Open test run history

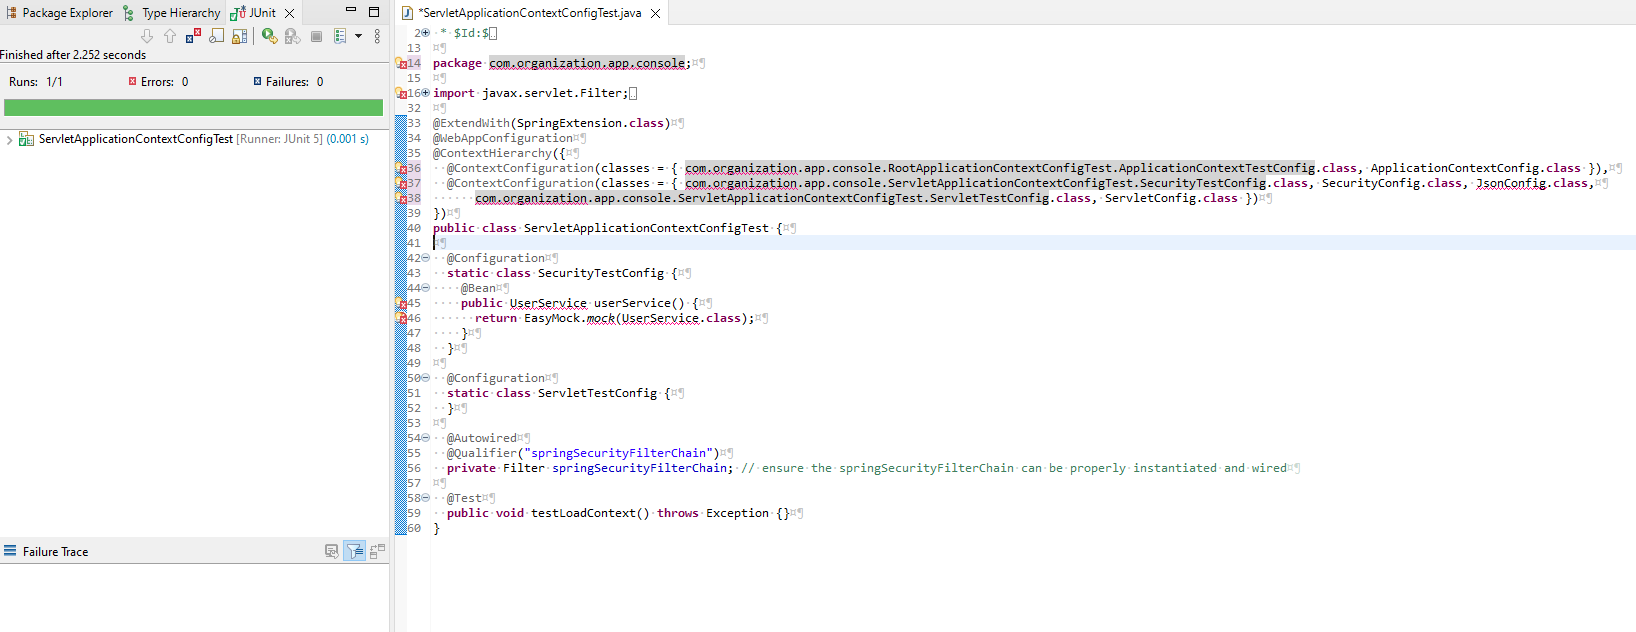click(340, 36)
